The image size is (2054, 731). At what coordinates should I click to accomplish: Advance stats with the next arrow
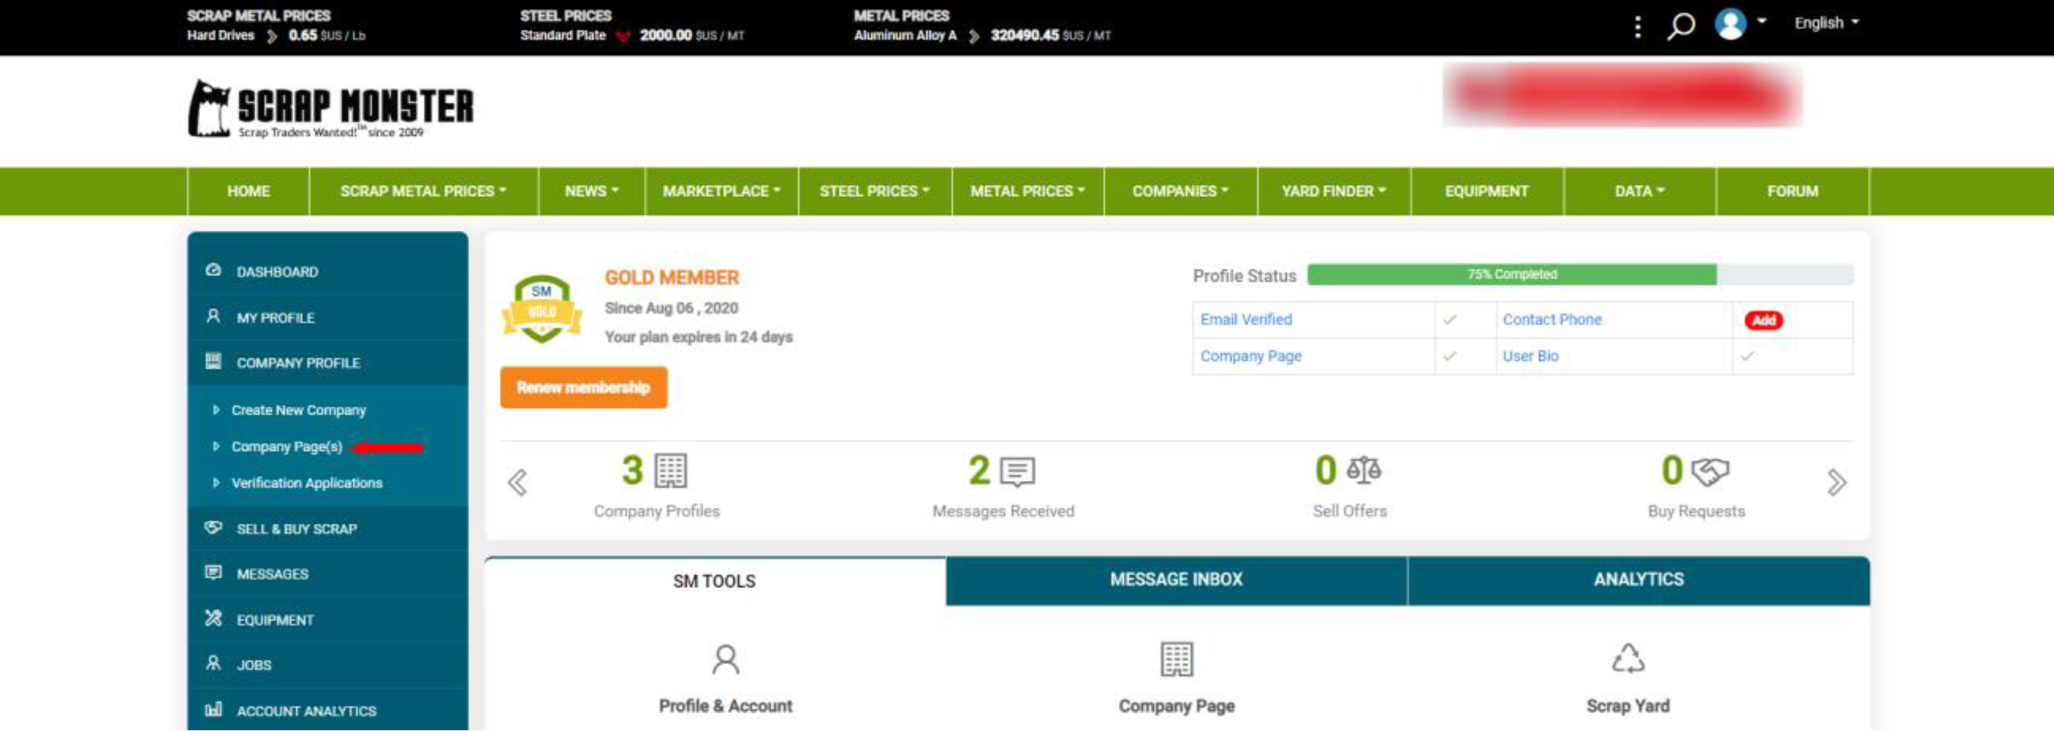[x=1836, y=483]
